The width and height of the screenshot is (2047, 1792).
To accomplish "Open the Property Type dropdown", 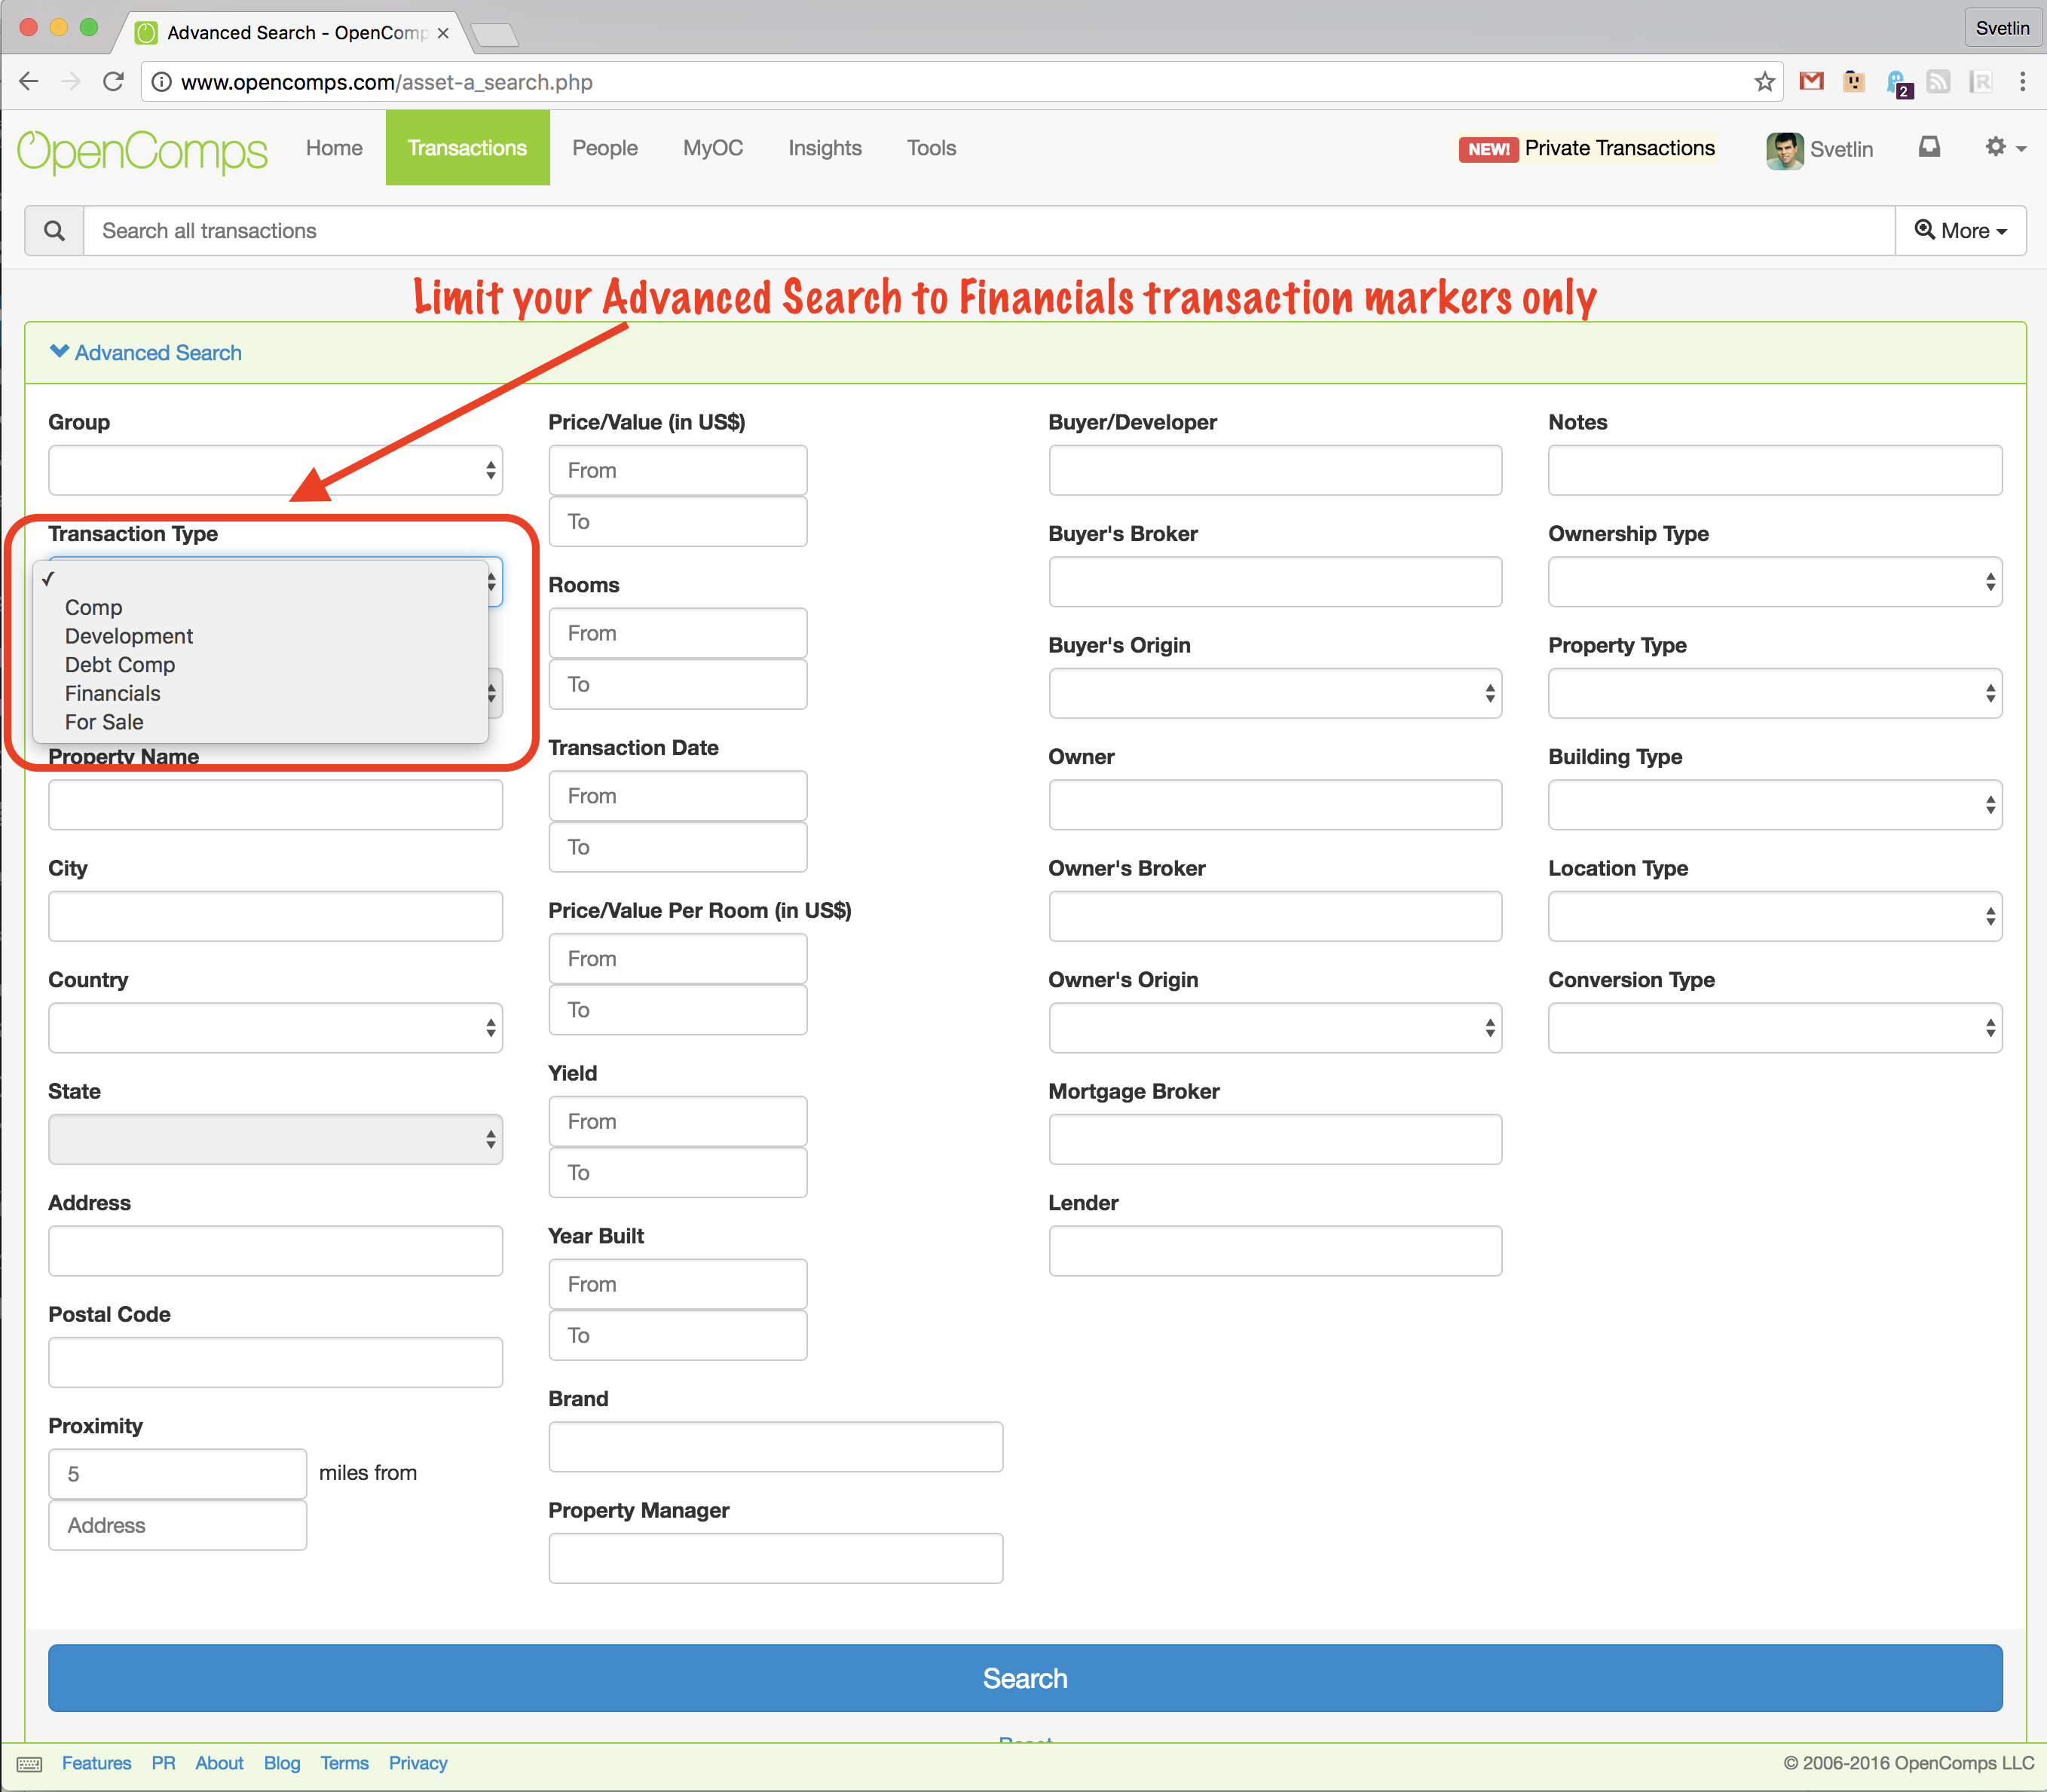I will click(1775, 693).
